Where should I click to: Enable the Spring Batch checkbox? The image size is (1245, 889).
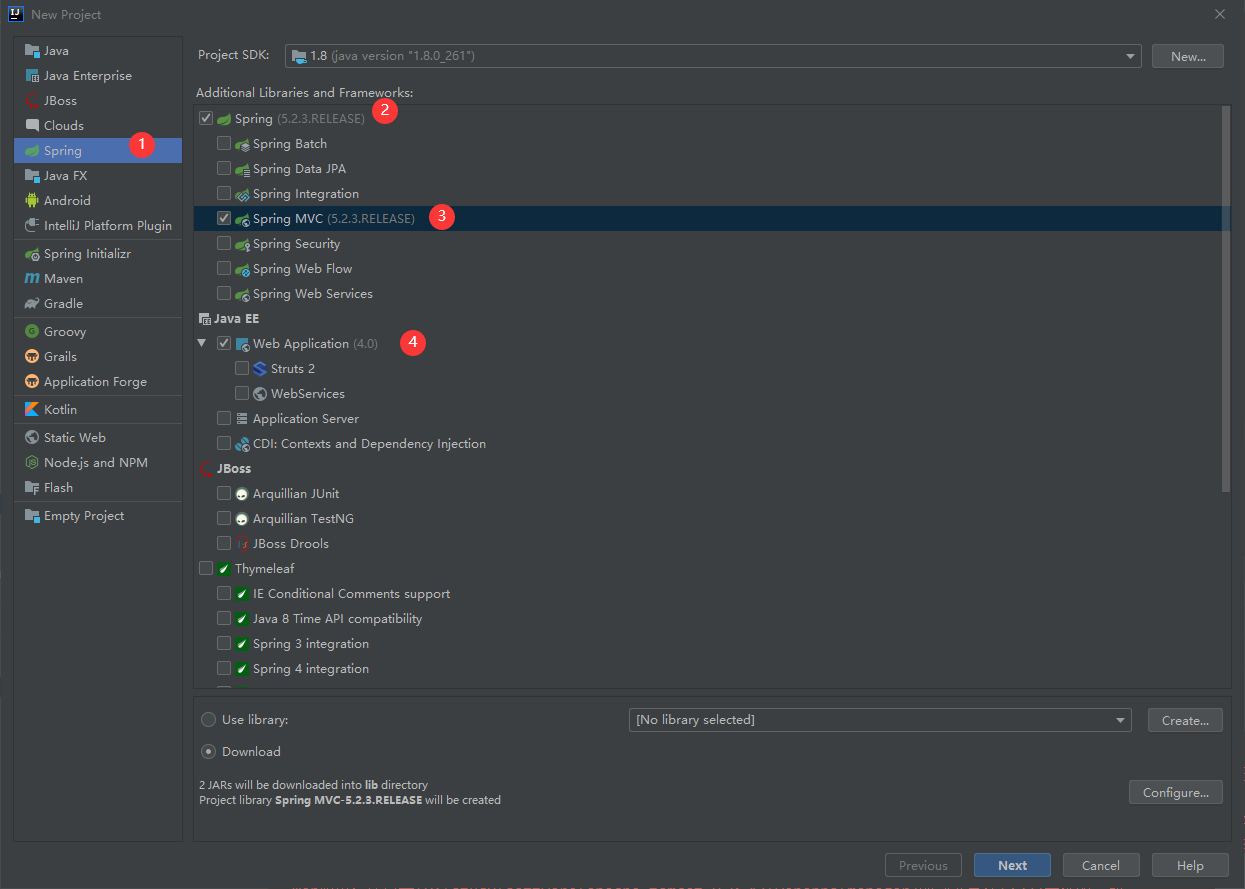point(224,143)
